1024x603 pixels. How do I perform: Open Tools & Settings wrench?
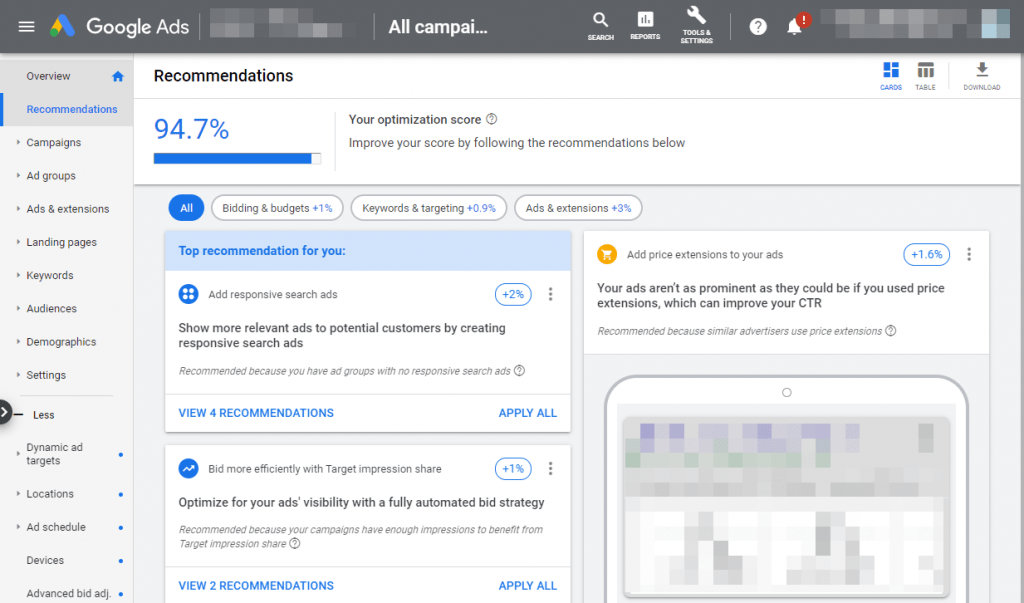tap(696, 26)
